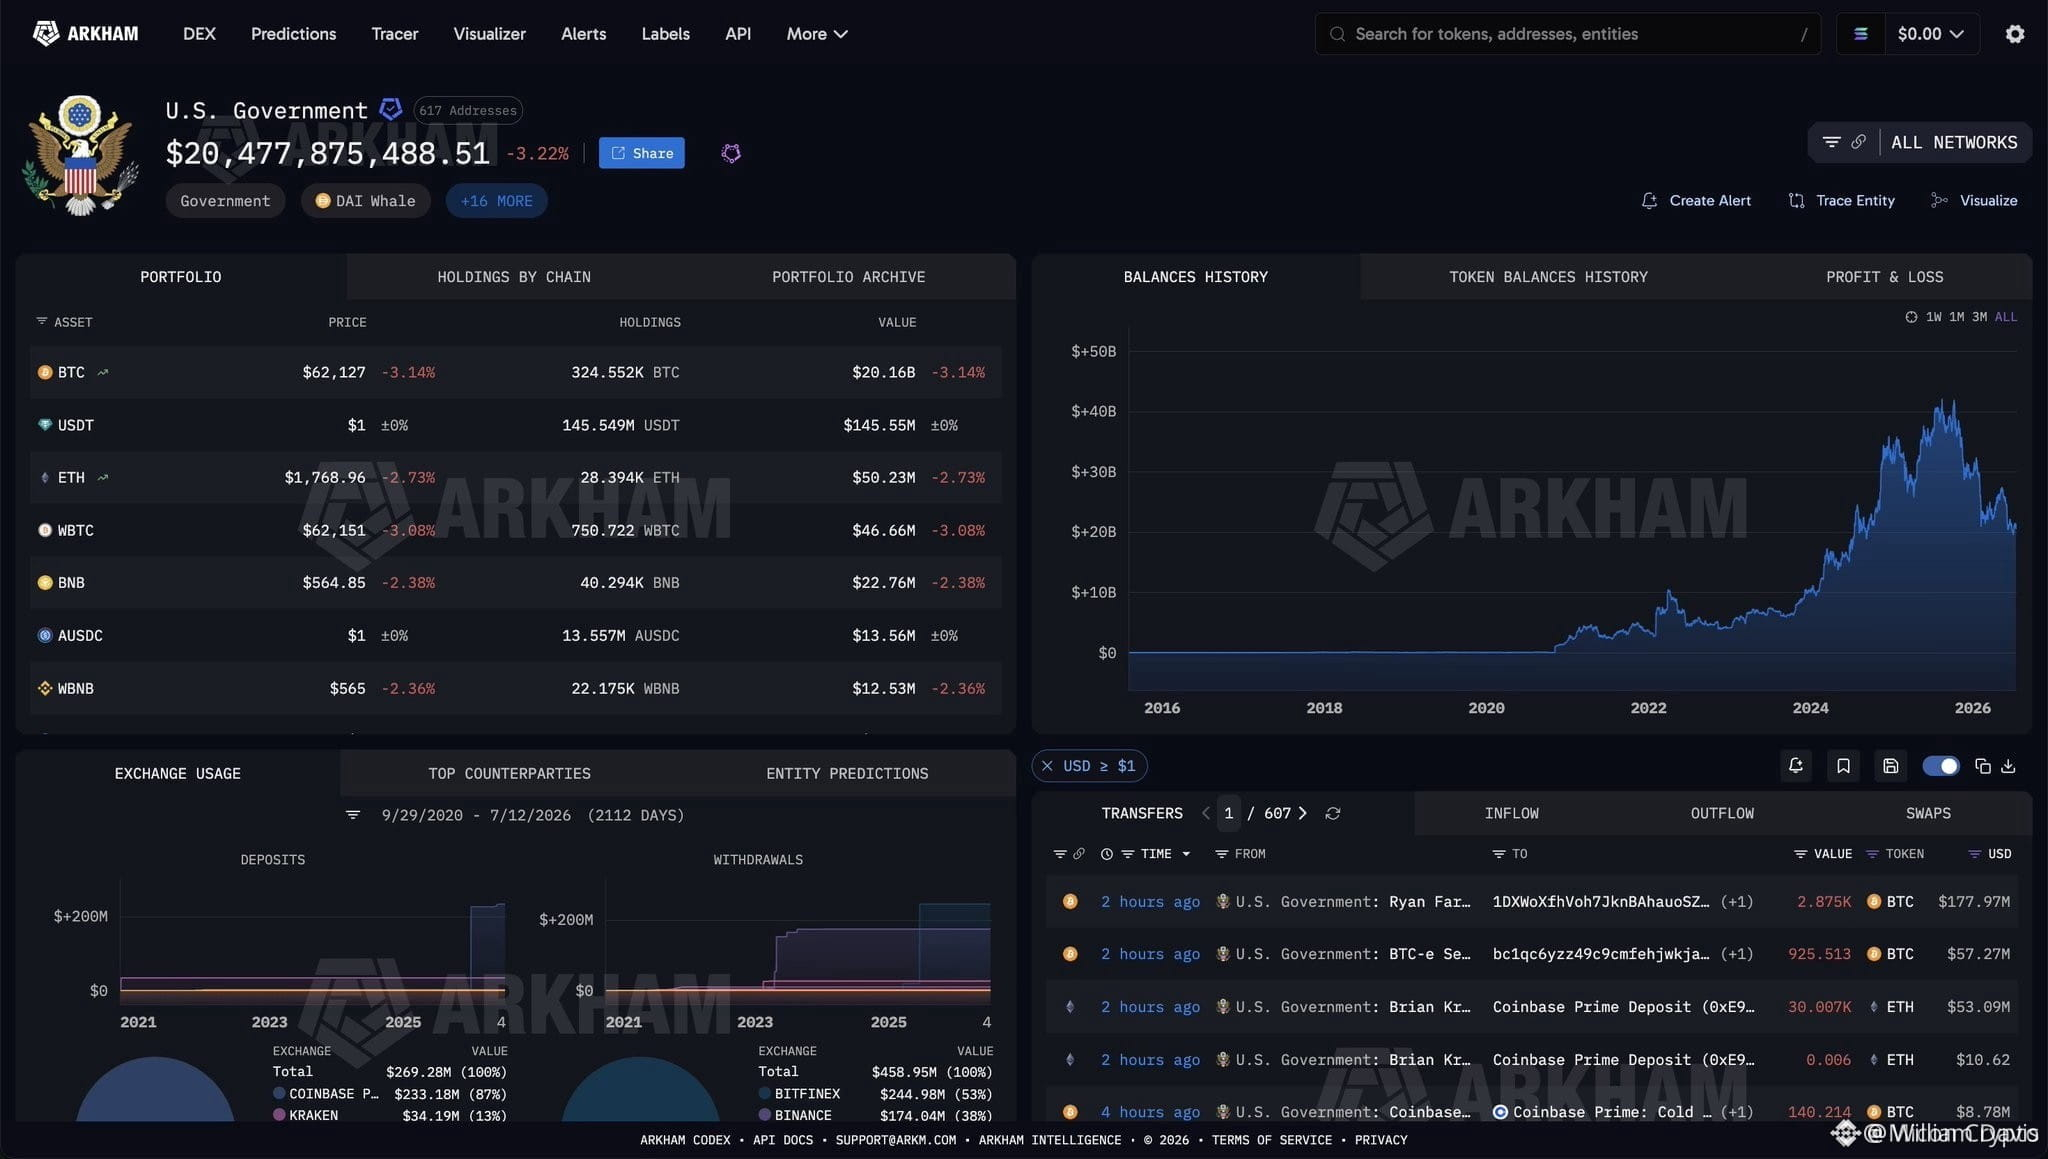Click the verified badge beside U.S. Government
The height and width of the screenshot is (1159, 2048).
(x=391, y=109)
